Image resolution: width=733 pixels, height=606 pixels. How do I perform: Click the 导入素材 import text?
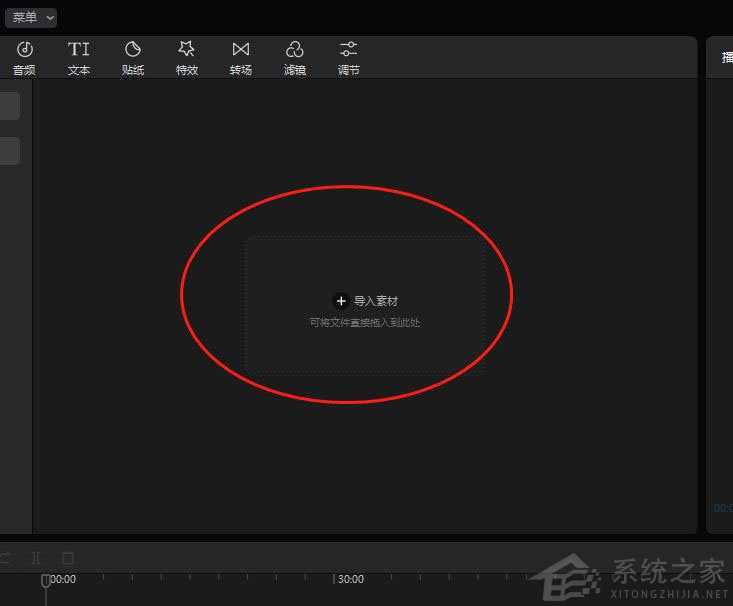tap(376, 301)
